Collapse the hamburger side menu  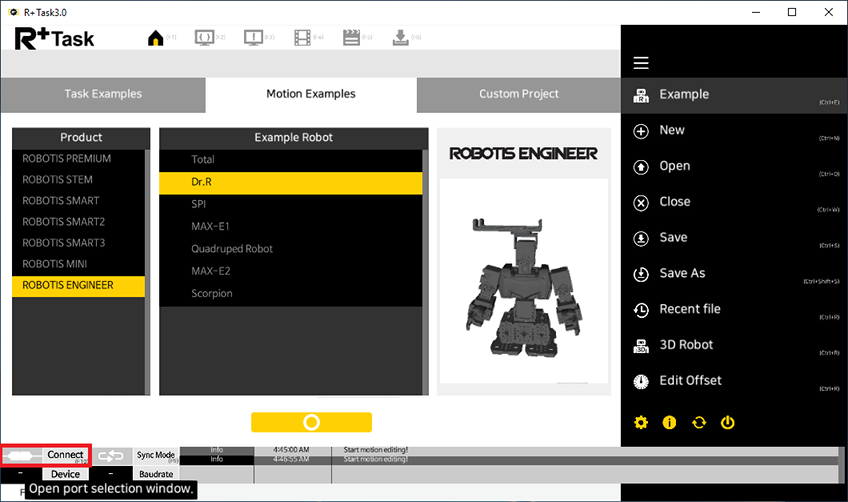[641, 63]
